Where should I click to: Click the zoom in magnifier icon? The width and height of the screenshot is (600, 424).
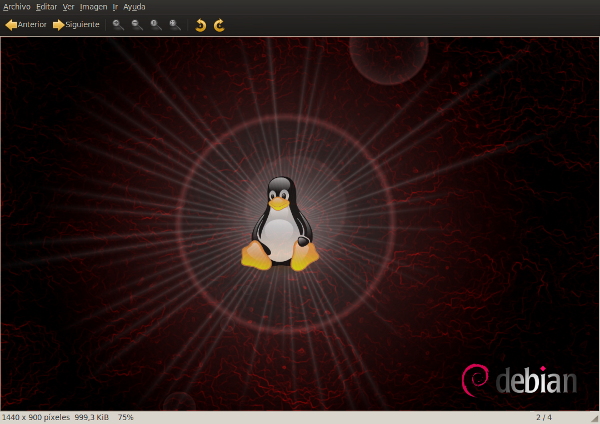(x=118, y=25)
